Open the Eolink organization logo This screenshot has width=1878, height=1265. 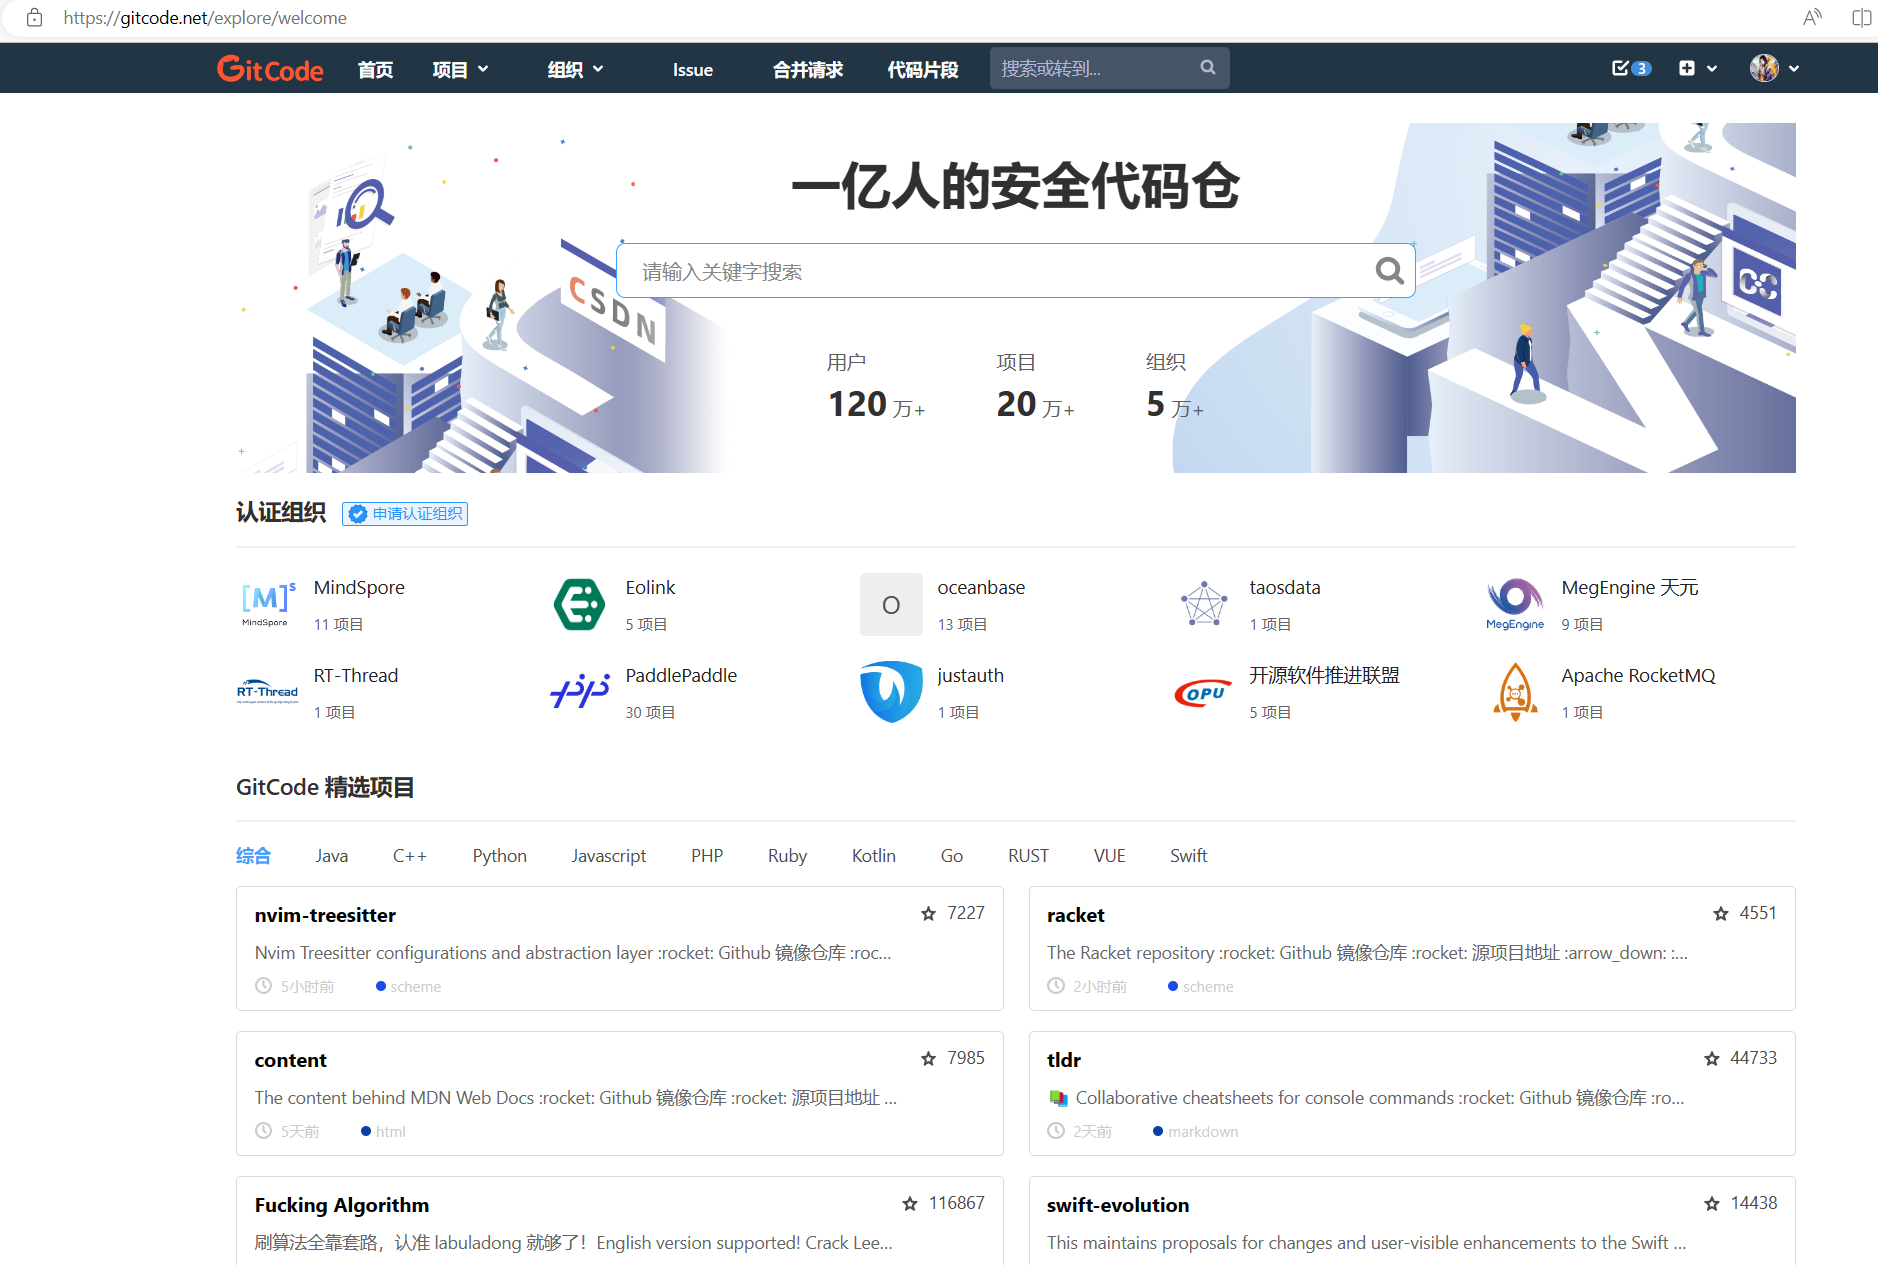click(x=579, y=604)
